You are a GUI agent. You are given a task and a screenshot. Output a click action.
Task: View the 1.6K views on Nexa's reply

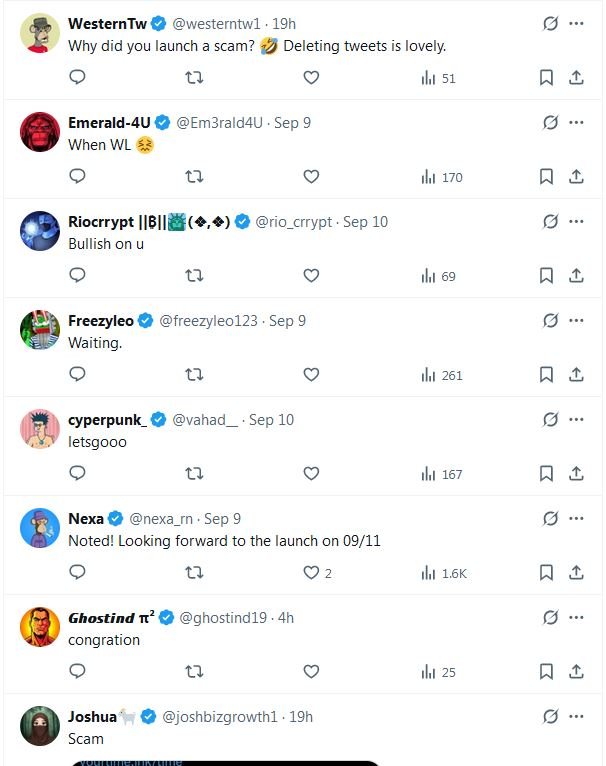point(445,573)
